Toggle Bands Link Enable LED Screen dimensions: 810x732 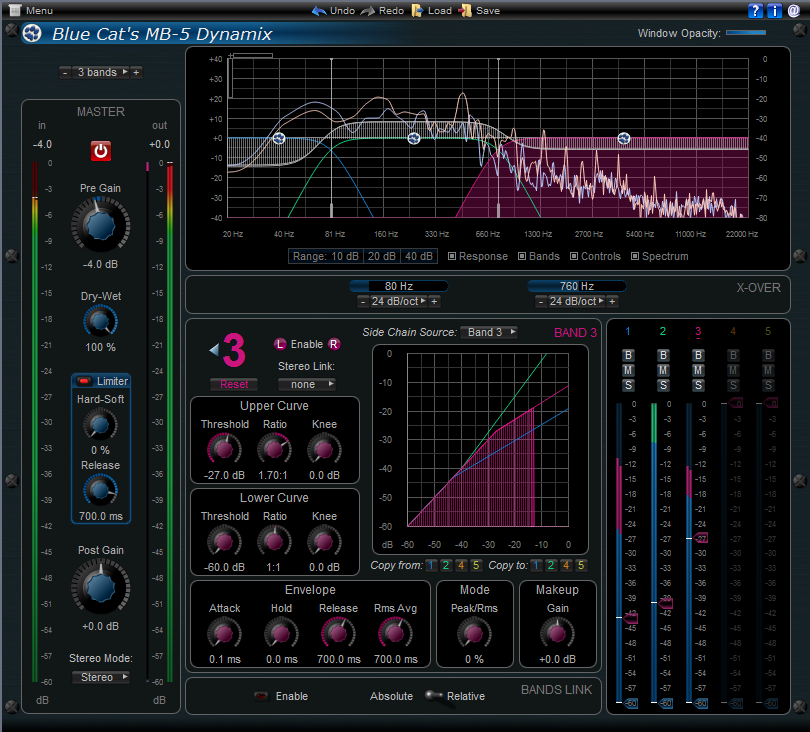pyautogui.click(x=261, y=696)
